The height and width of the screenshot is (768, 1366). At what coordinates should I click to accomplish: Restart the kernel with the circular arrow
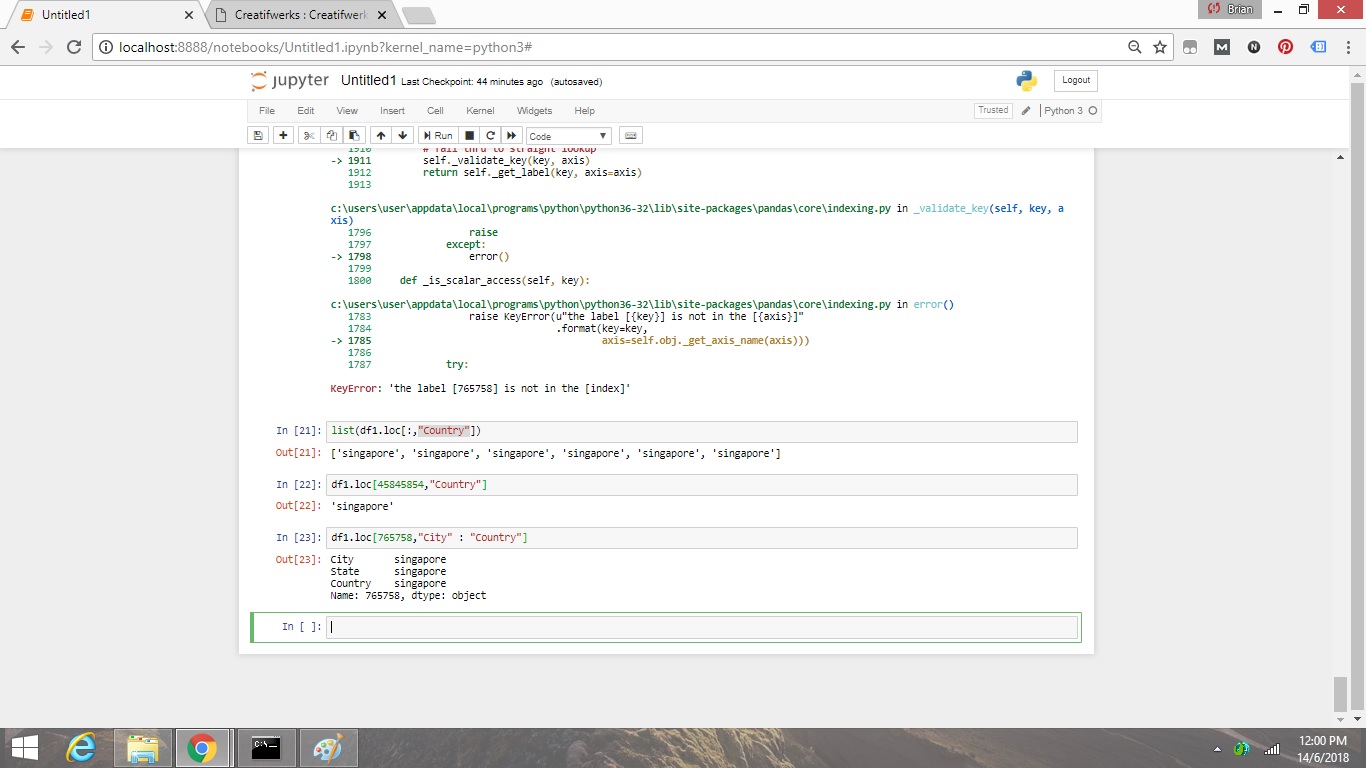[x=490, y=135]
